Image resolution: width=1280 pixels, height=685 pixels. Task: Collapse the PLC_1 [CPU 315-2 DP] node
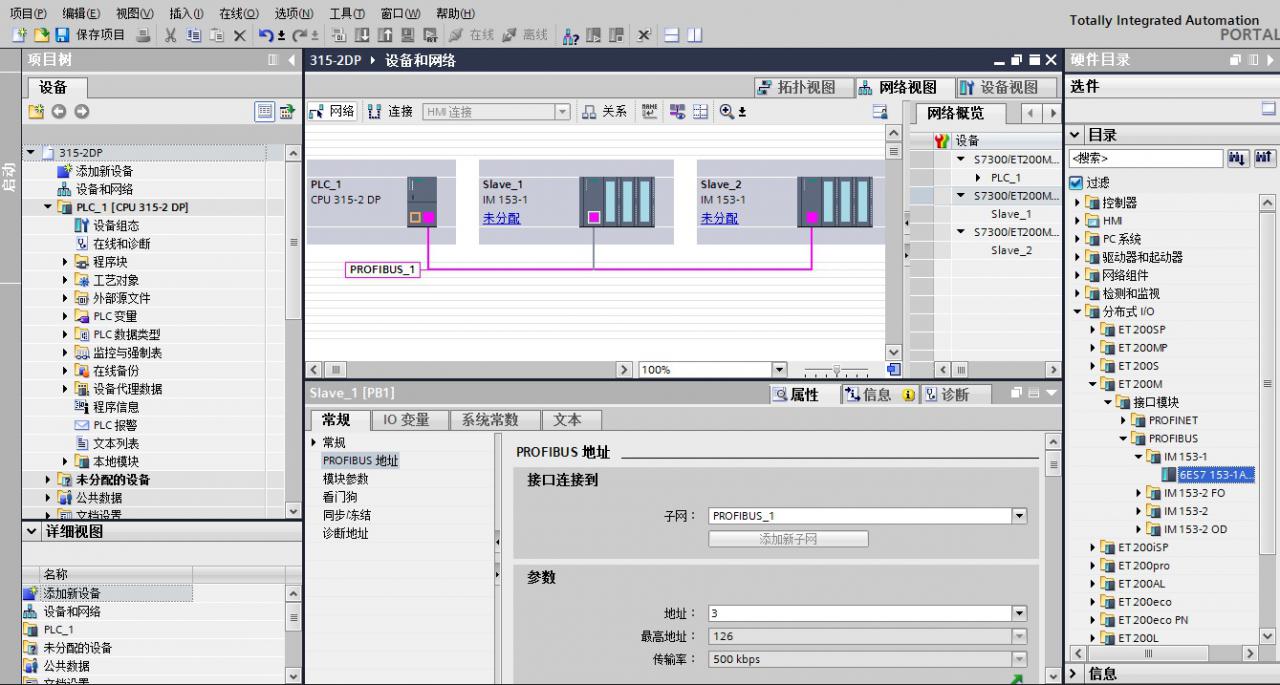48,207
